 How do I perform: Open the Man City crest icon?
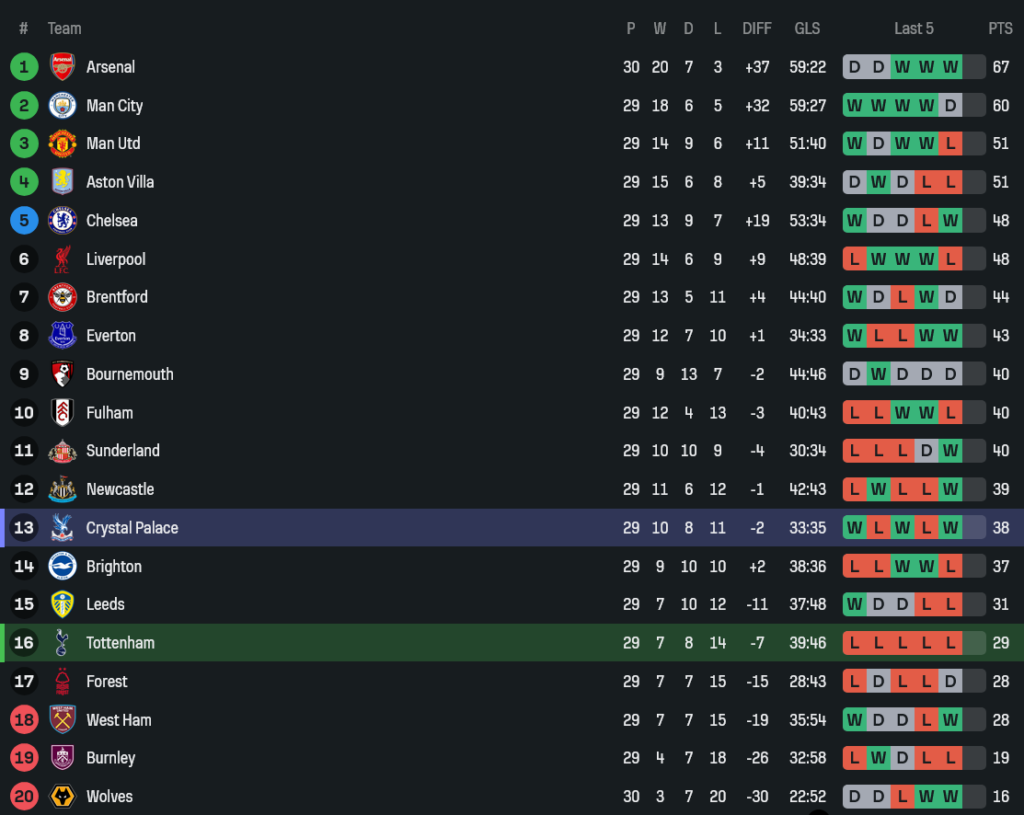(62, 105)
